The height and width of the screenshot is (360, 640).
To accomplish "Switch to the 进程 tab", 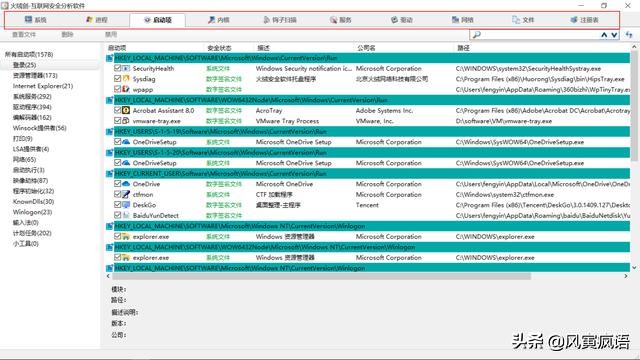I will point(97,20).
